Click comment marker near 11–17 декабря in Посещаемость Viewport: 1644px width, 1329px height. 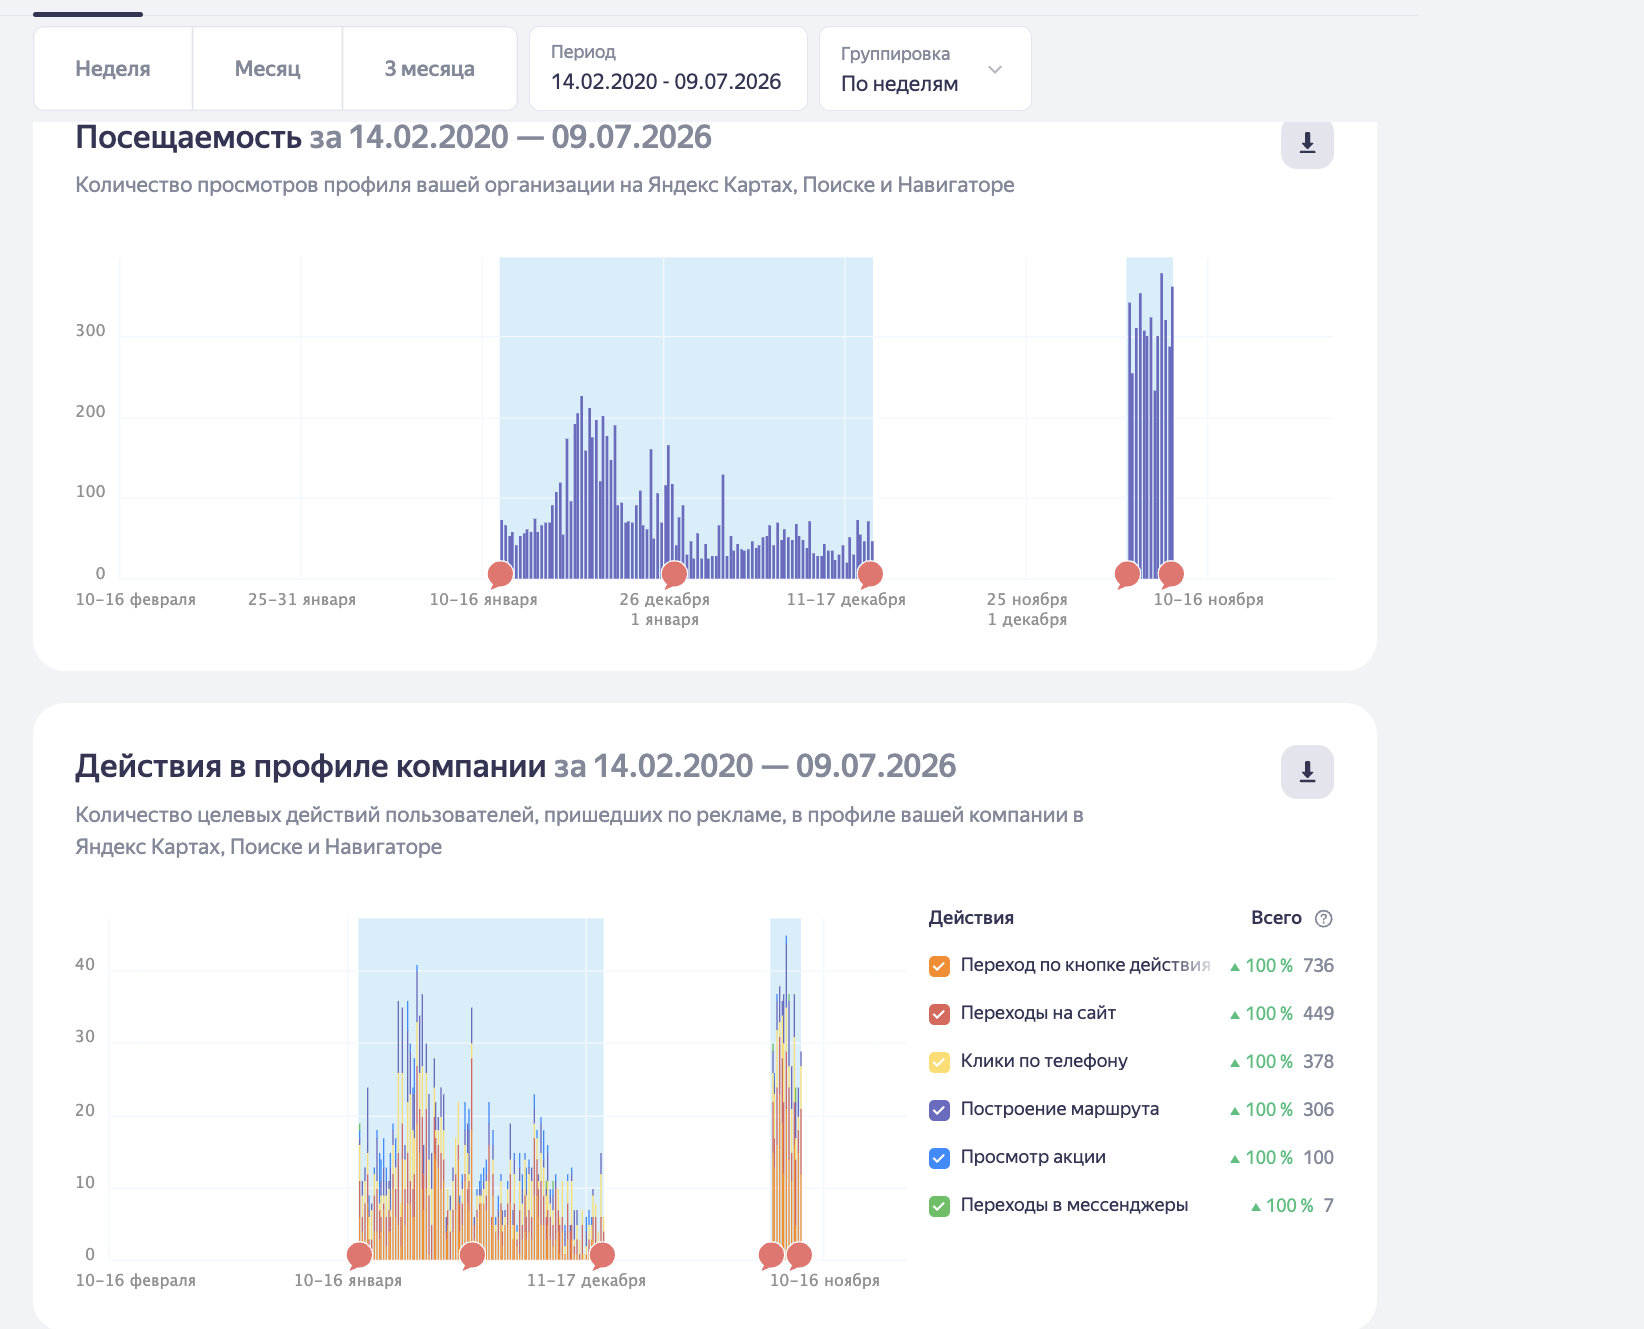point(870,574)
